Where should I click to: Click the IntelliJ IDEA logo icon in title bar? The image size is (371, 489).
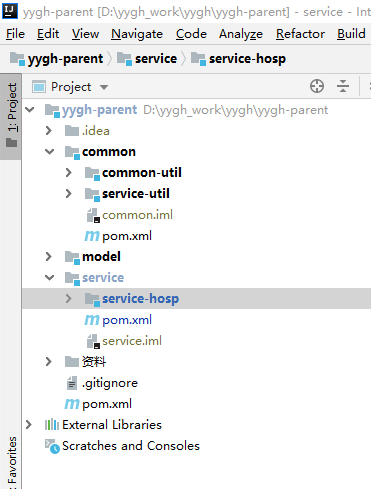click(x=10, y=11)
